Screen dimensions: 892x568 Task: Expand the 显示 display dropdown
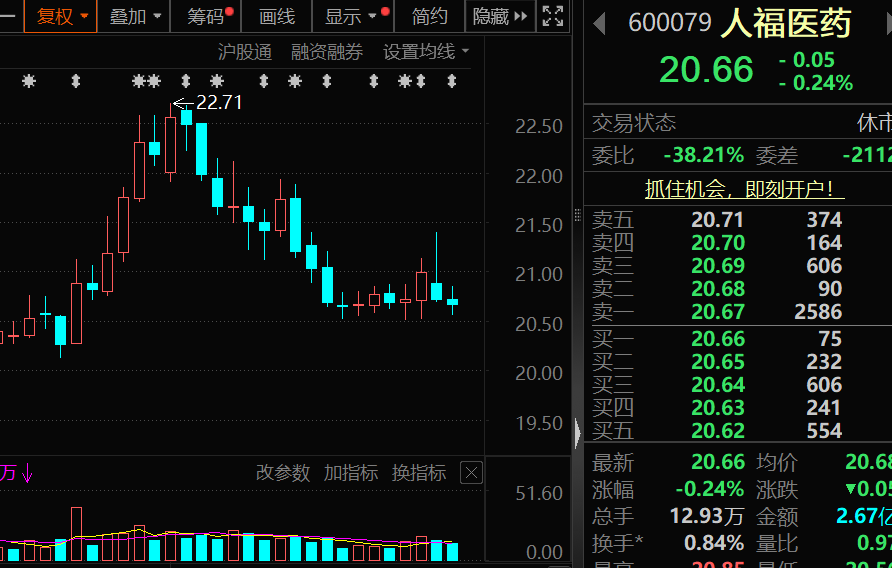point(351,16)
